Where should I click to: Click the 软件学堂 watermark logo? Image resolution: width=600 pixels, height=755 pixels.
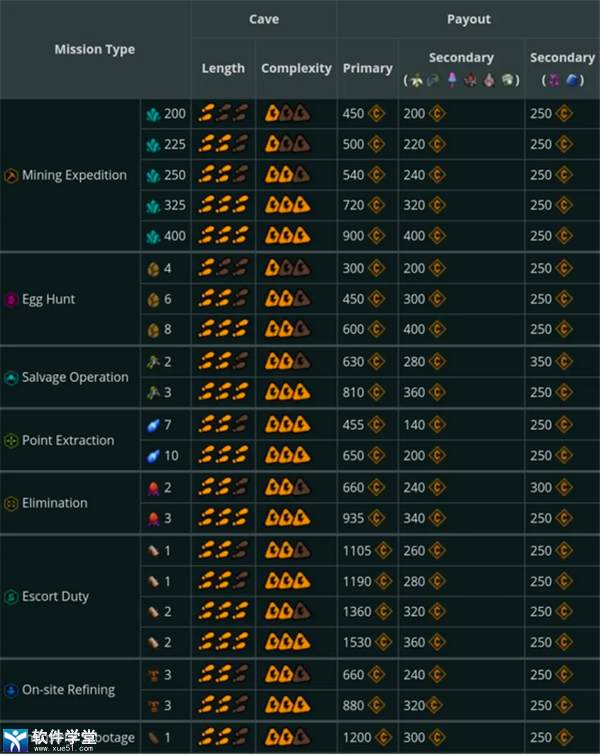click(50, 738)
